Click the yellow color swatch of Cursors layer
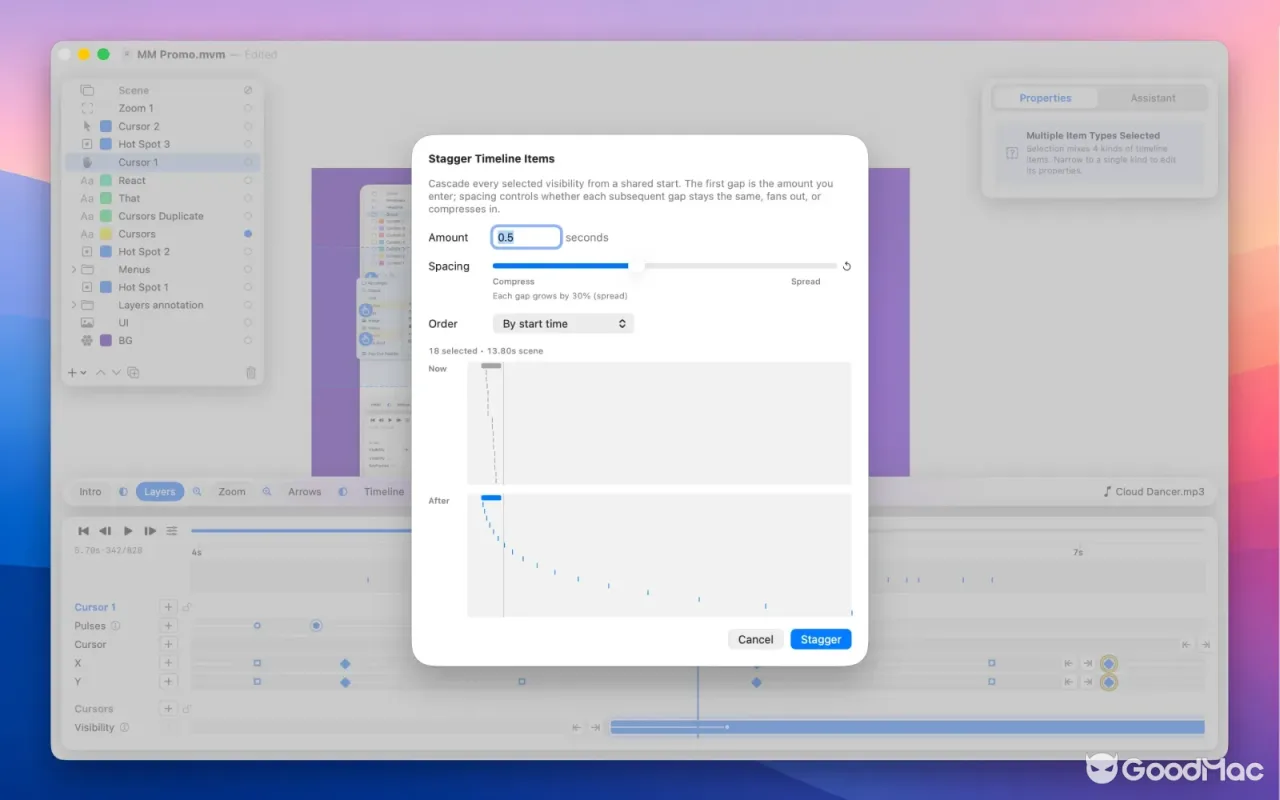The height and width of the screenshot is (800, 1280). [106, 234]
